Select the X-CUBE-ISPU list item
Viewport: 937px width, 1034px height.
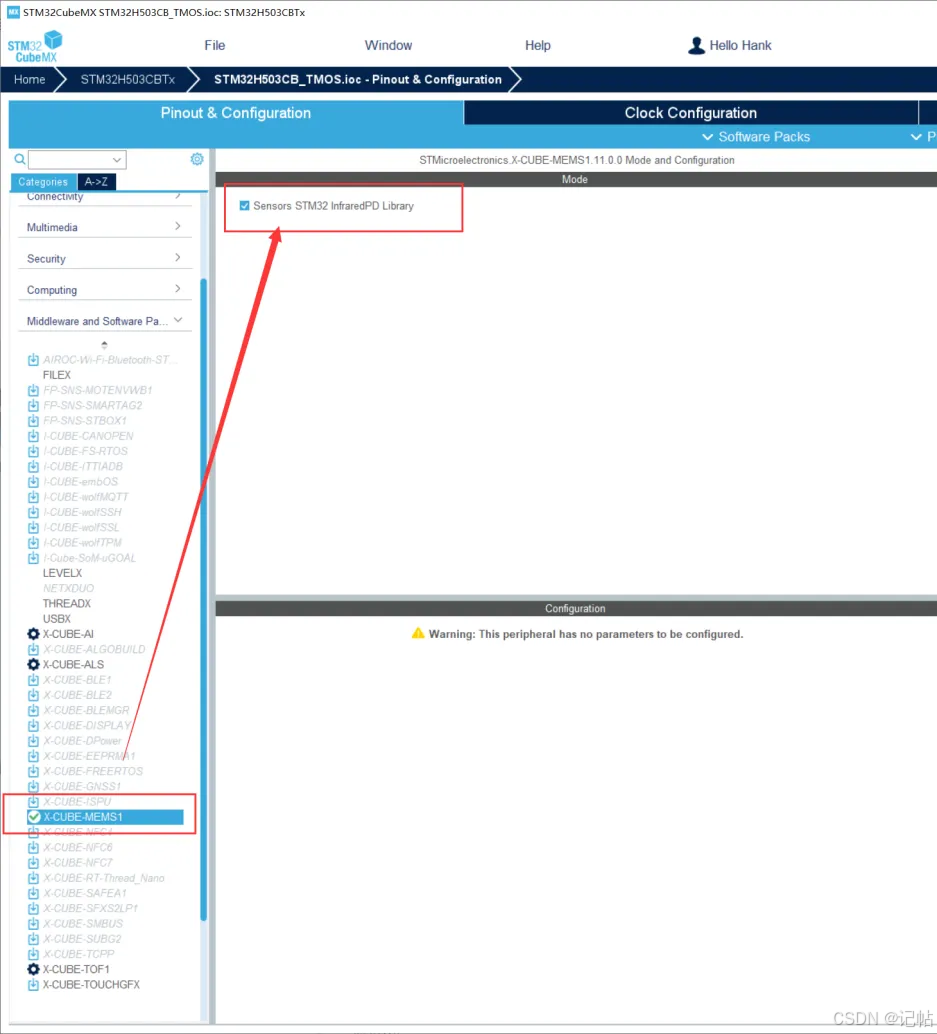[77, 801]
